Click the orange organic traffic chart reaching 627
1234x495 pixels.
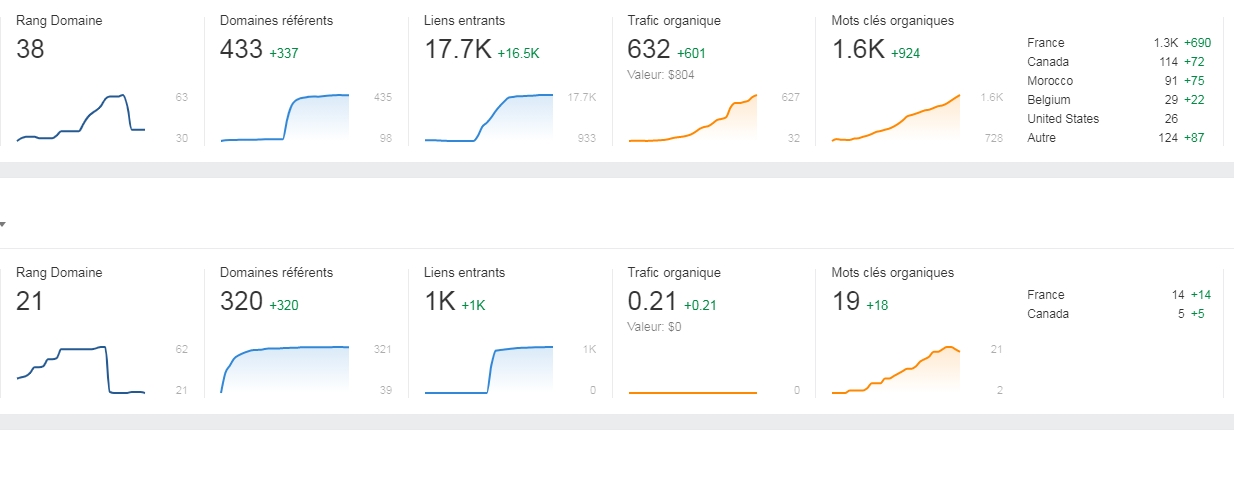(692, 120)
